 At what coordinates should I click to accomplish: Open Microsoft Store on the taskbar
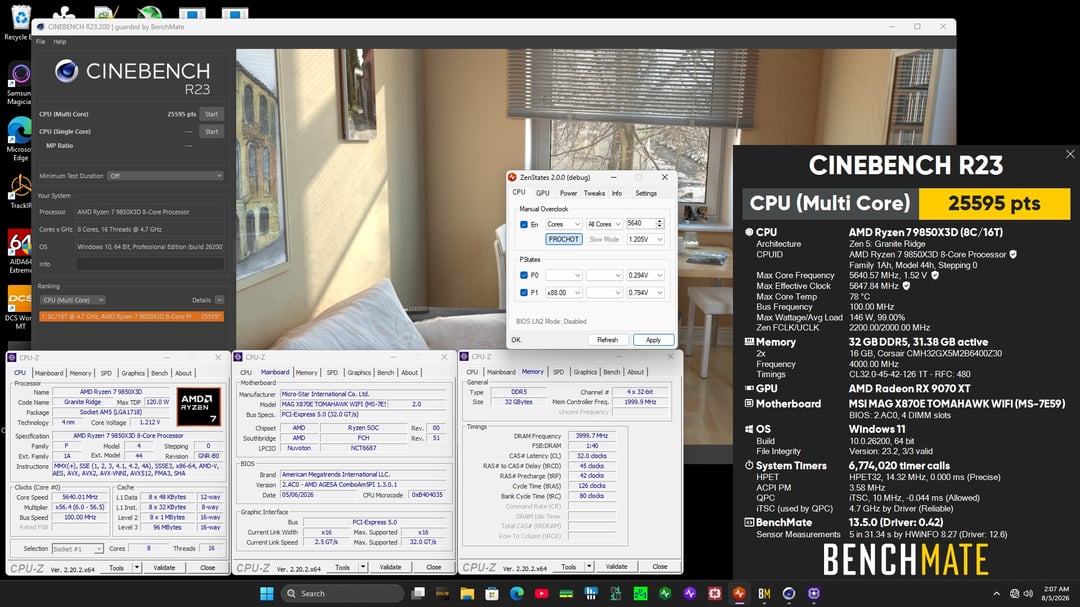[x=492, y=593]
